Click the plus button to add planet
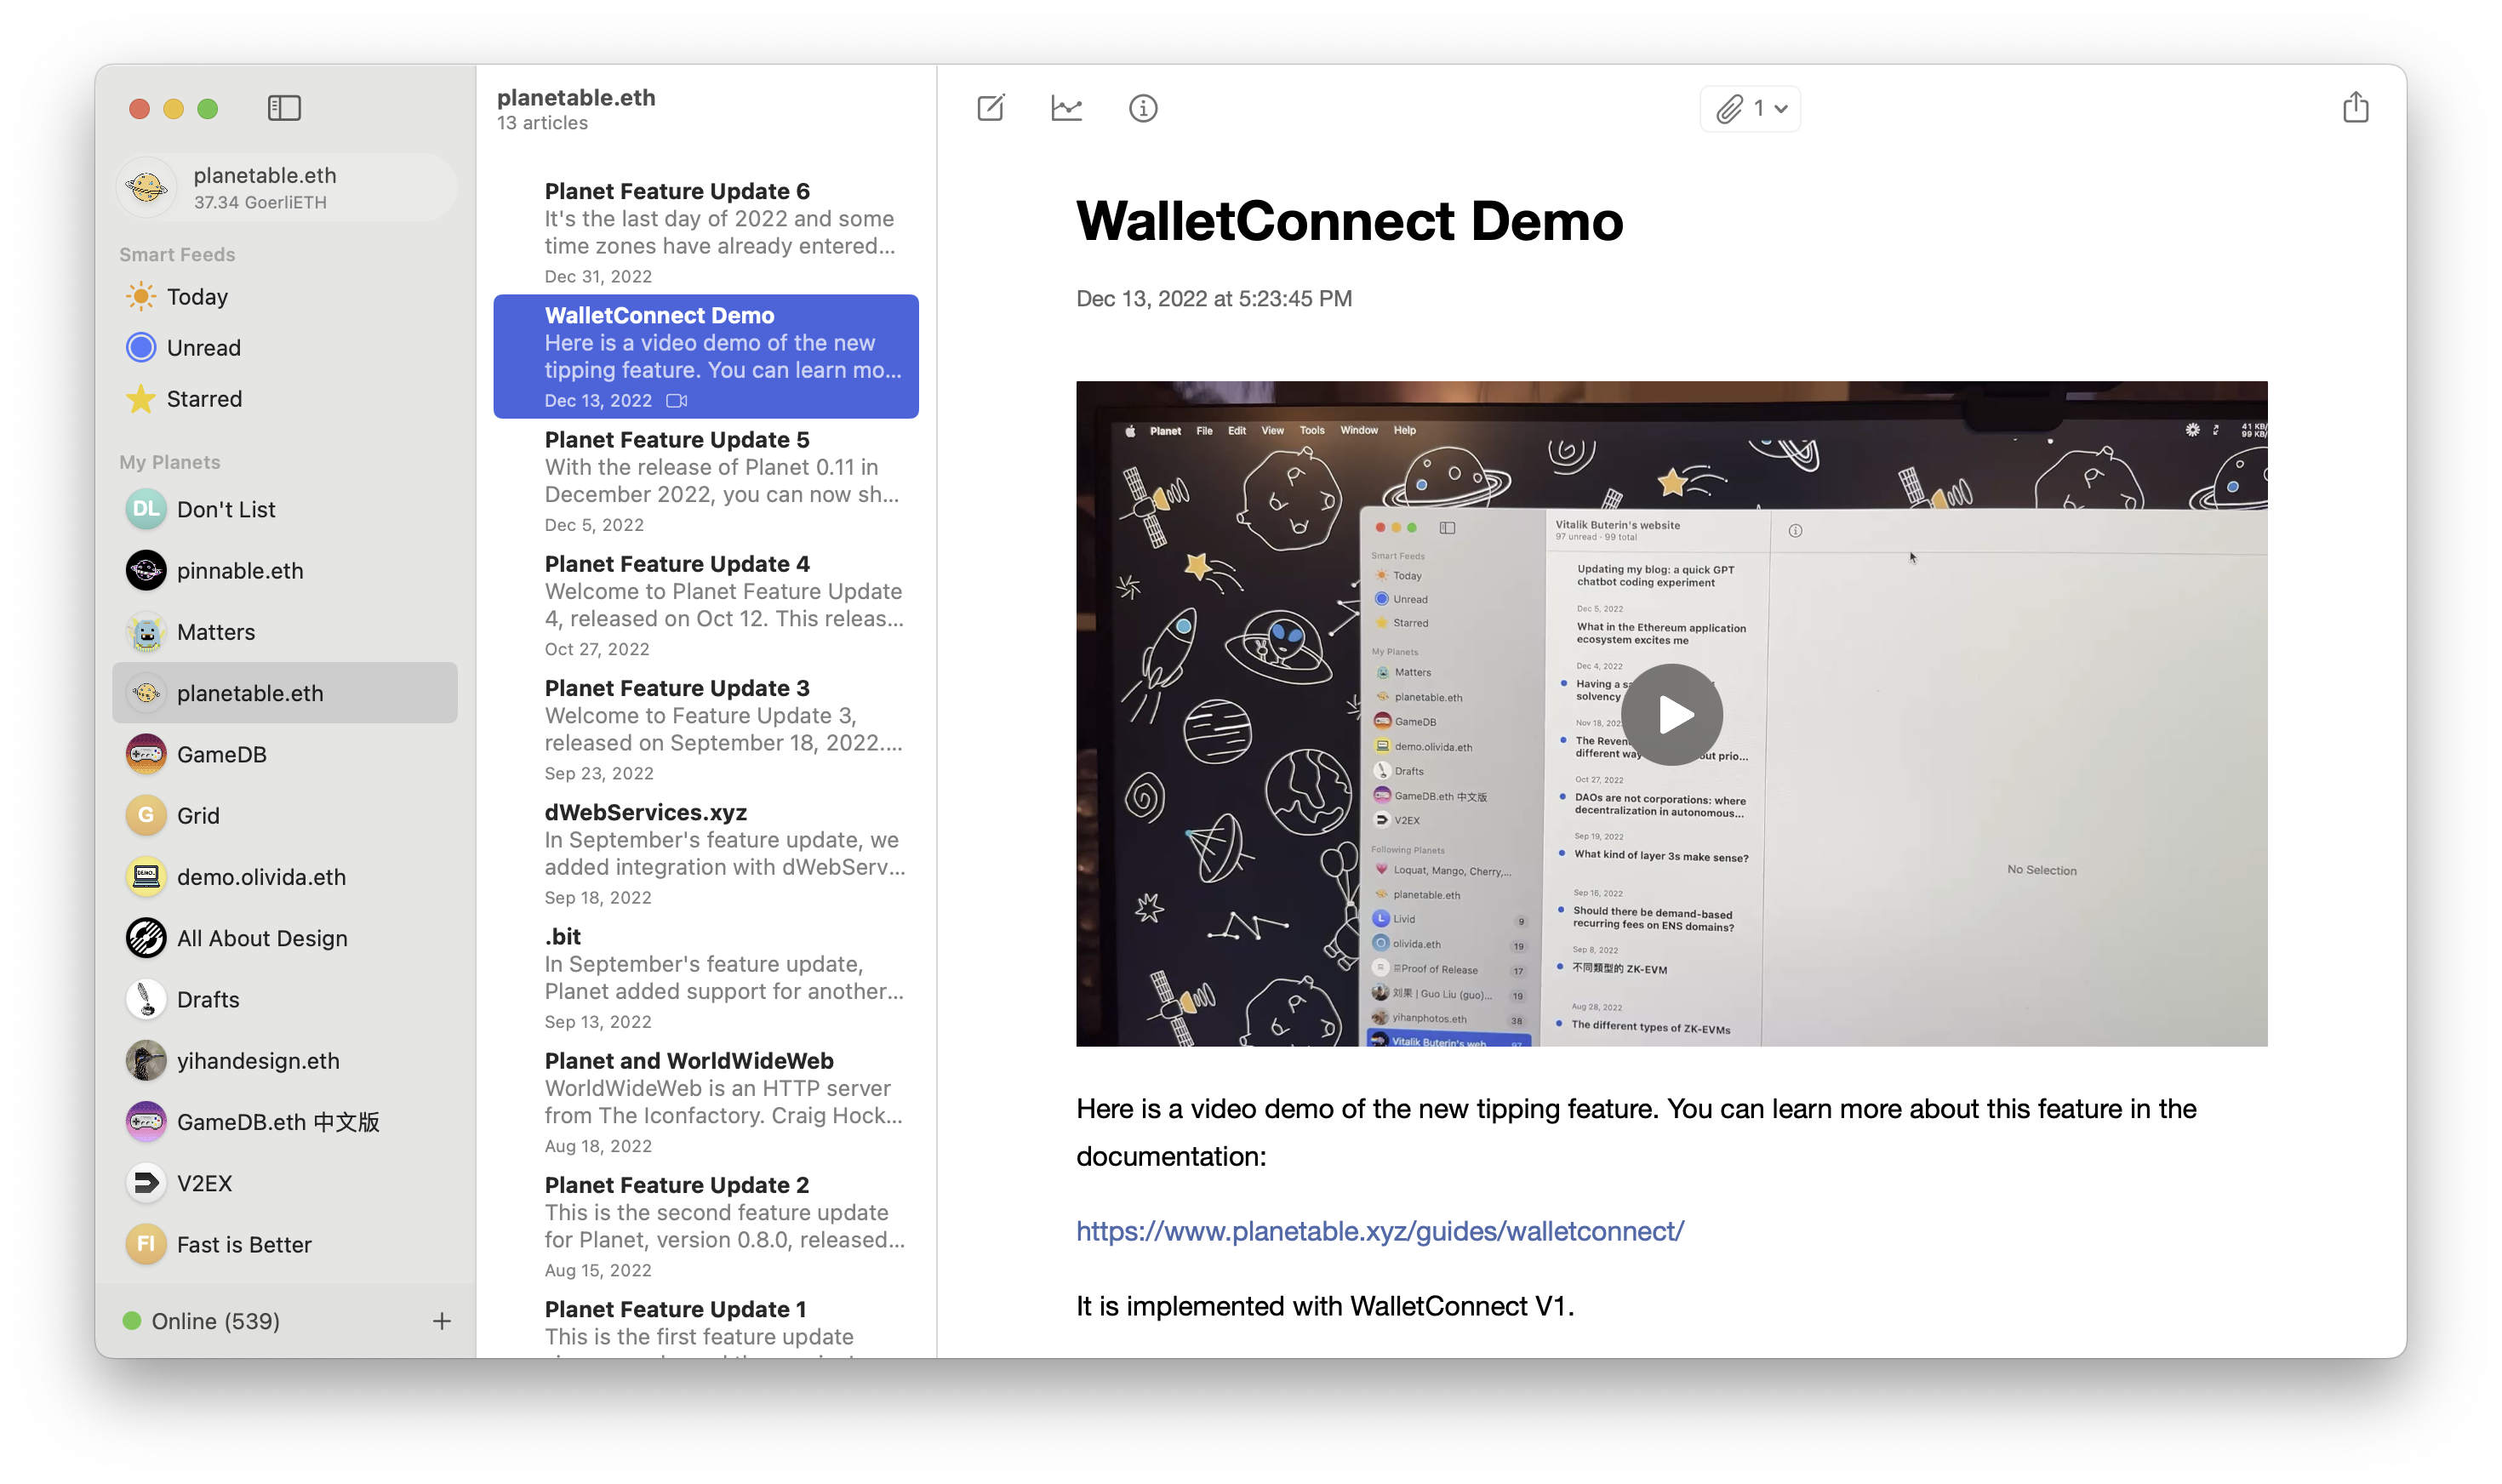Viewport: 2502px width, 1484px height. pyautogui.click(x=441, y=1321)
